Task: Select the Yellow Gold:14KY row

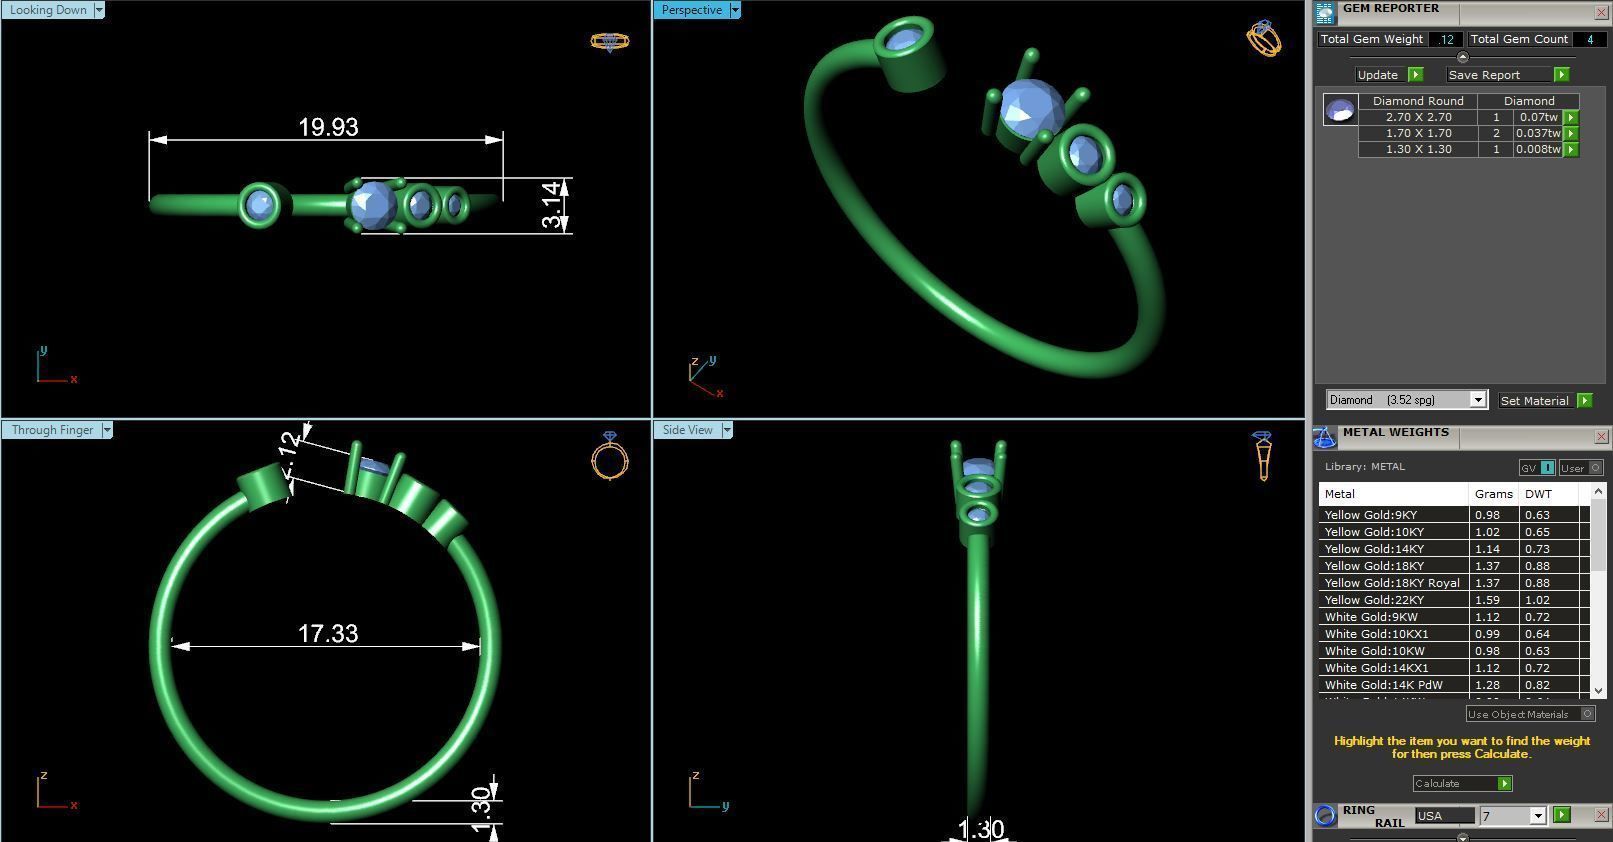Action: coord(1454,549)
